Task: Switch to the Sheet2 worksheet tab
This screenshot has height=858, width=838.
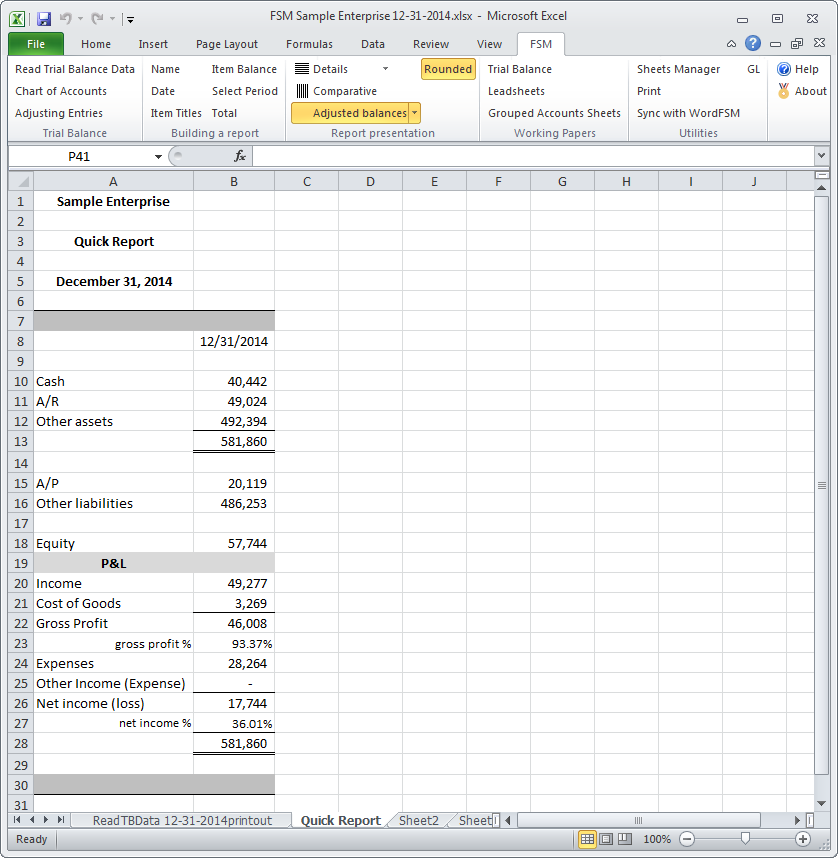Action: tap(418, 820)
